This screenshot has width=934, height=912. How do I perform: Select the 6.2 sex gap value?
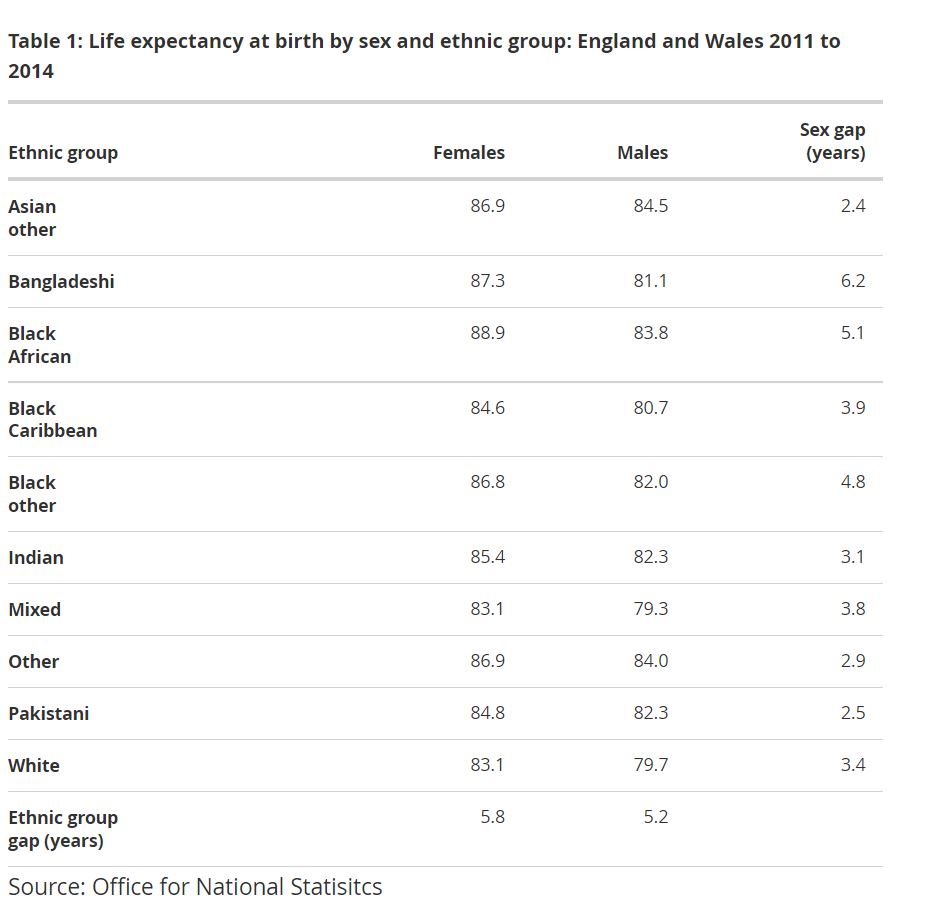coord(852,281)
